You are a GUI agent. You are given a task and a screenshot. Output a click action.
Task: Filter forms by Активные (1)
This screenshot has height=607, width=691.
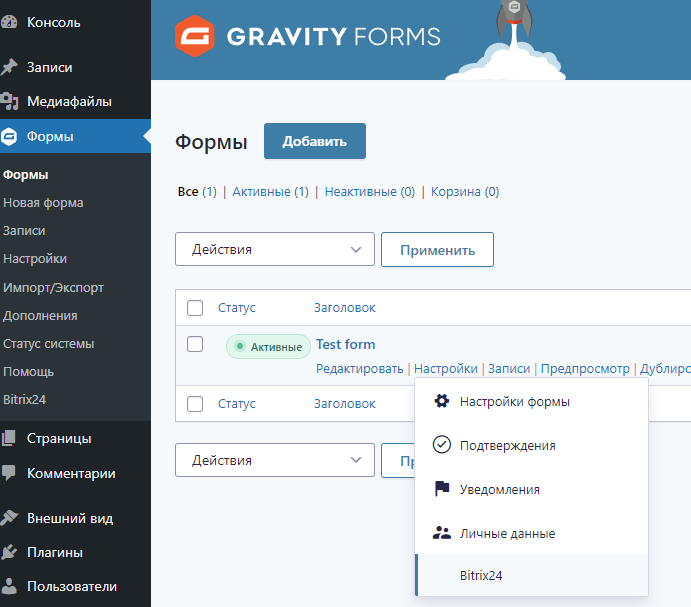[x=271, y=192]
